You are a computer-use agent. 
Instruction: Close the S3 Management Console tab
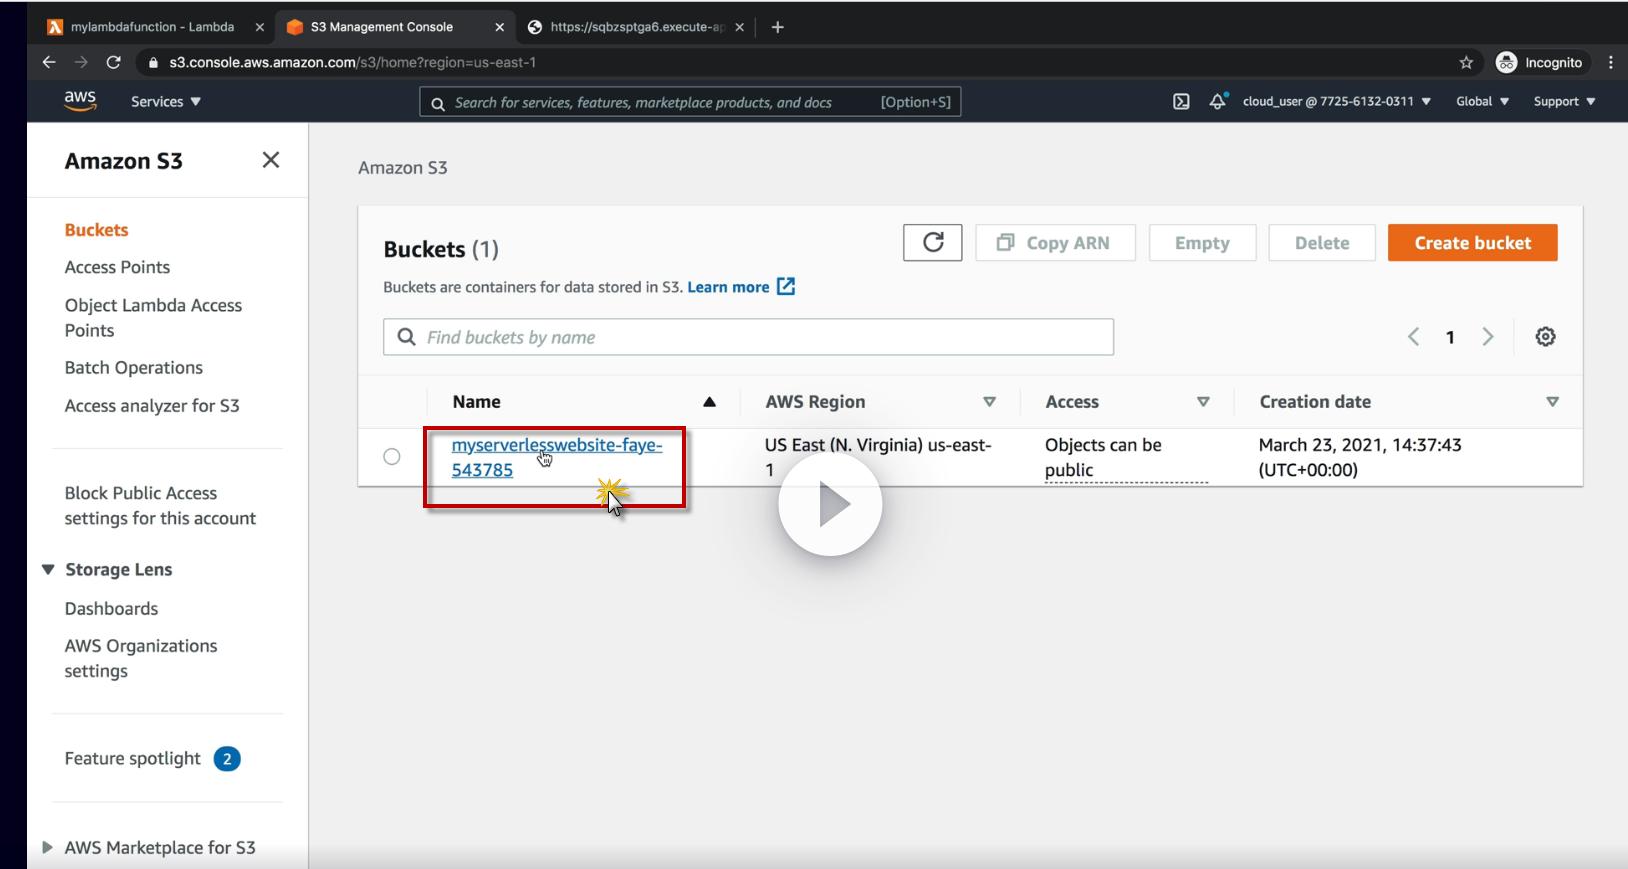(x=499, y=27)
